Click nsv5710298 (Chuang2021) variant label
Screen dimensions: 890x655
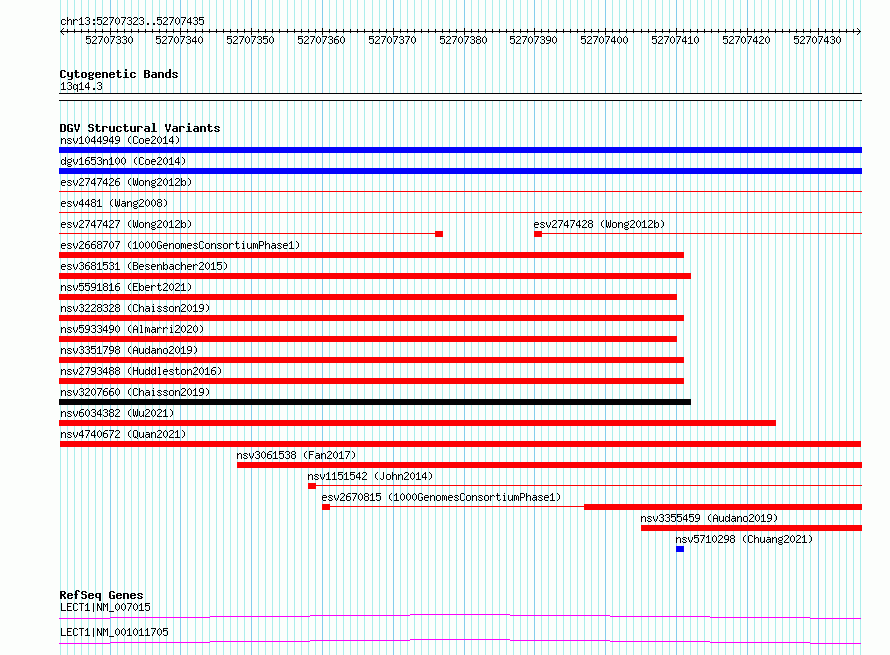pyautogui.click(x=744, y=539)
